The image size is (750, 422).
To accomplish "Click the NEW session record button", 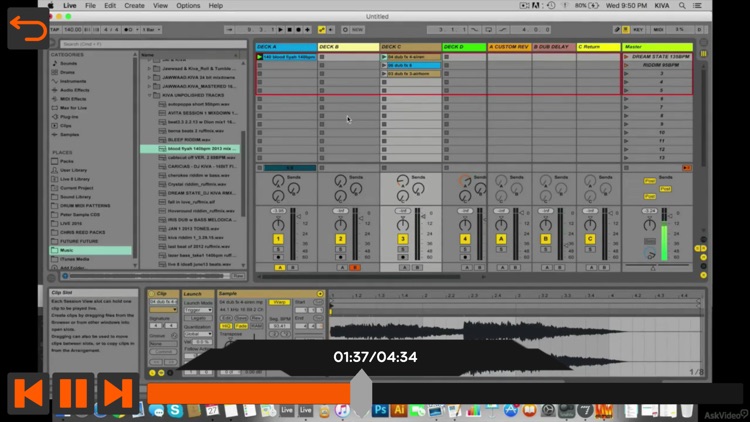I will pos(357,30).
